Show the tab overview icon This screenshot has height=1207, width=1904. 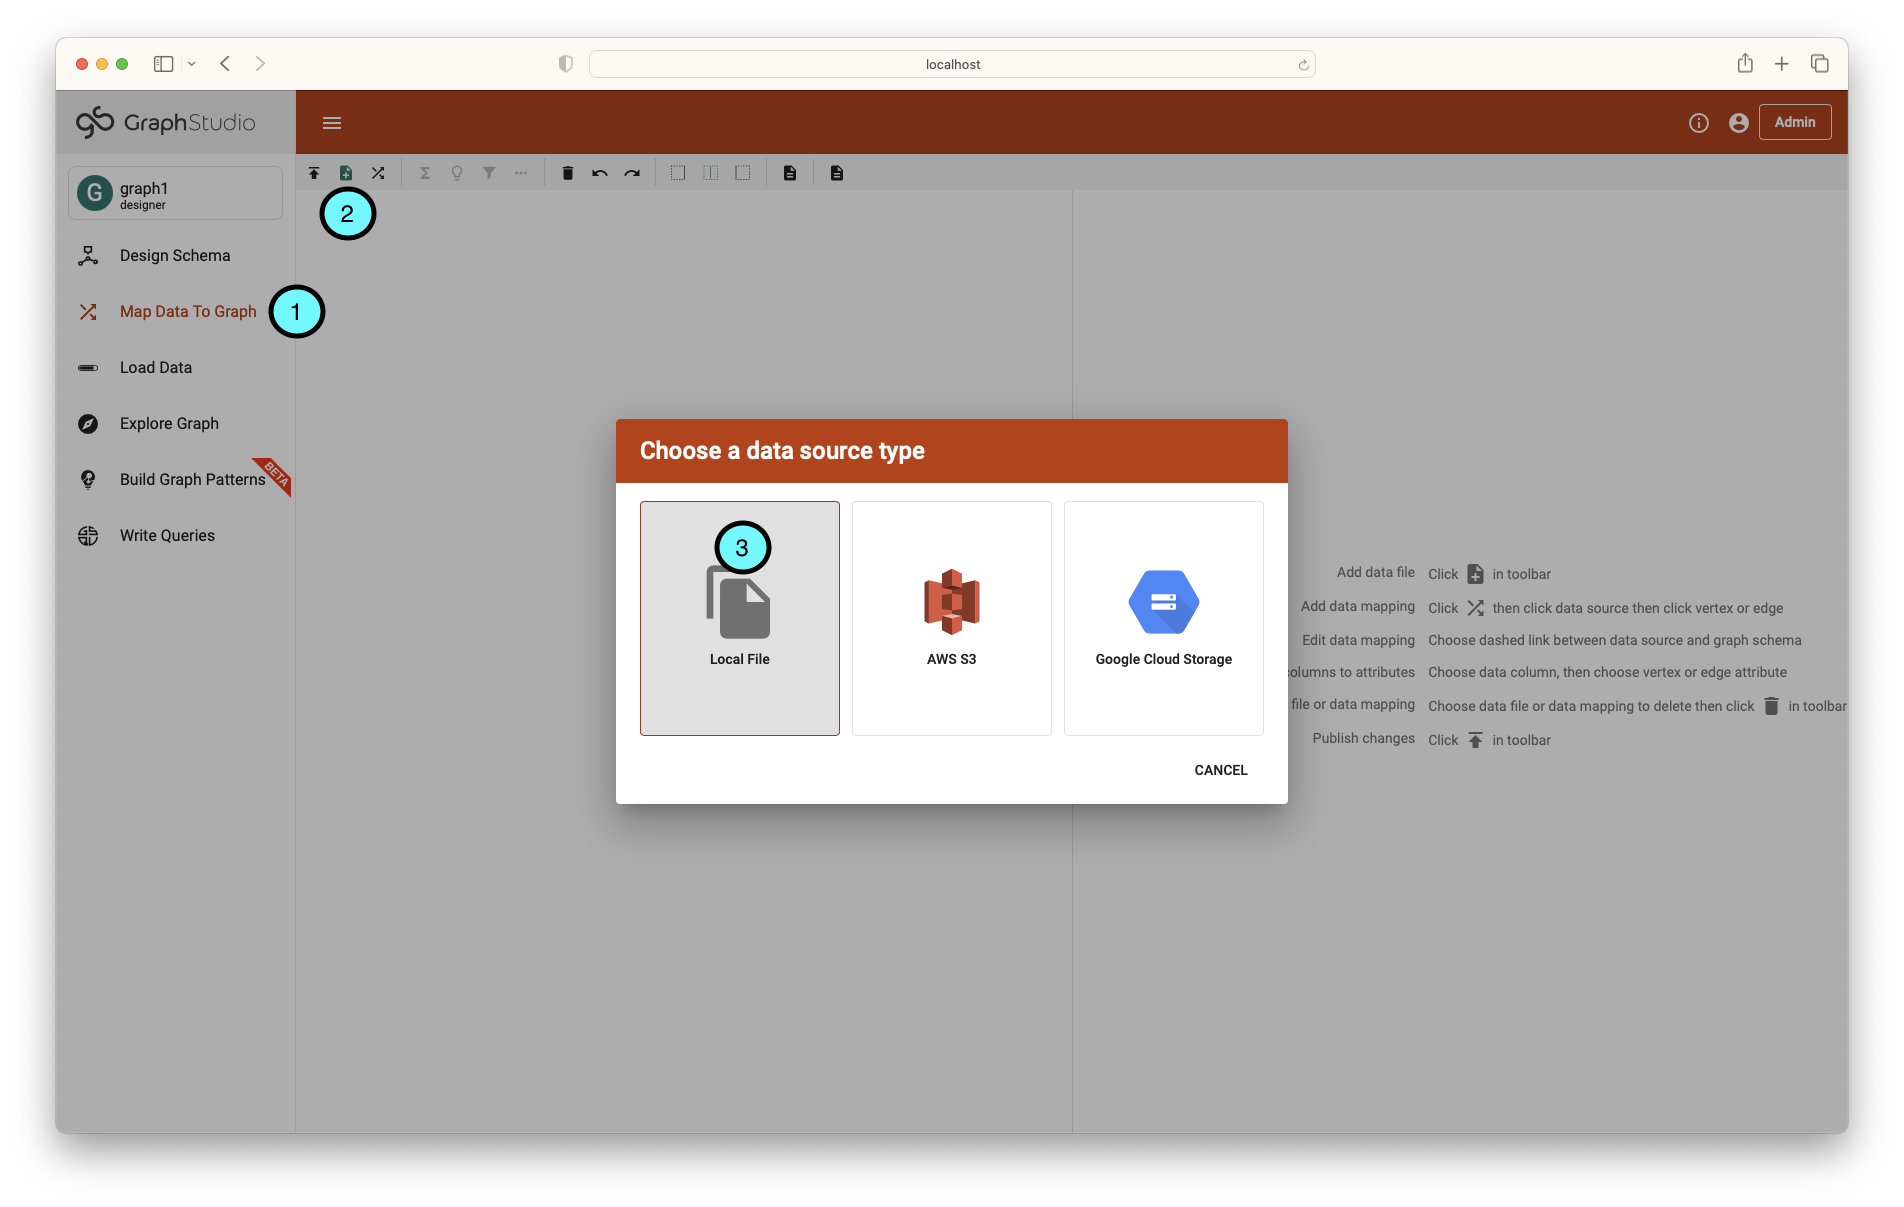[1820, 64]
